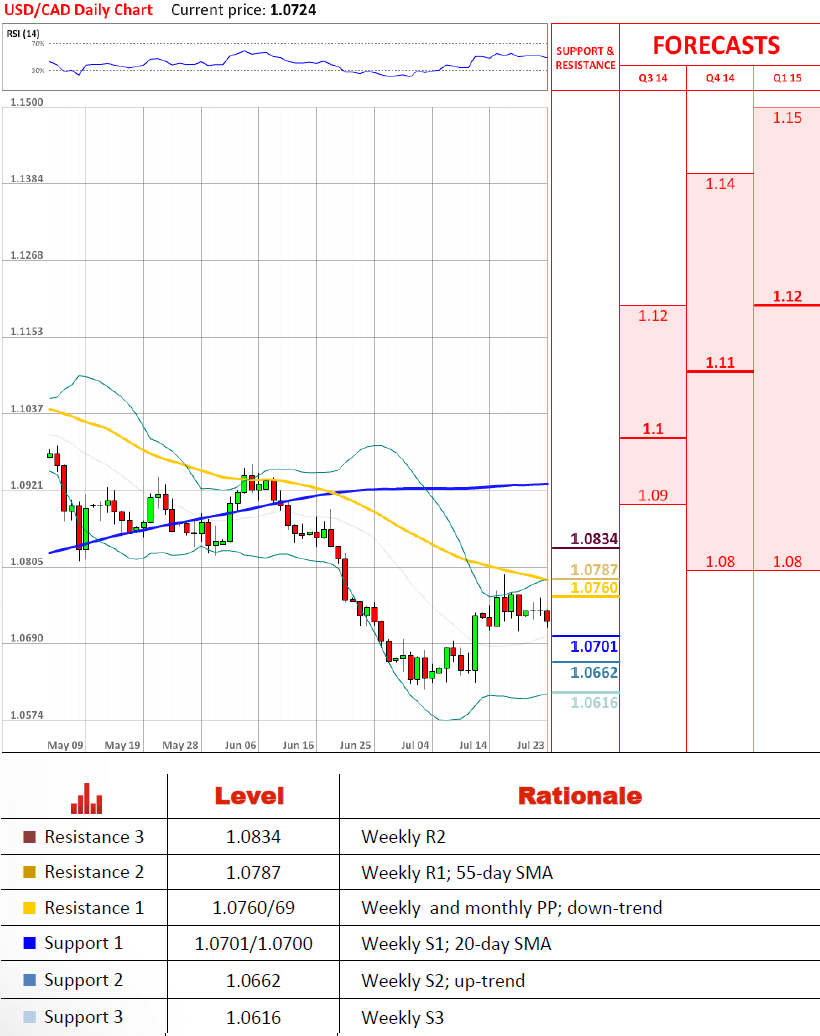Click the 1.0690 price axis label

pos(26,638)
